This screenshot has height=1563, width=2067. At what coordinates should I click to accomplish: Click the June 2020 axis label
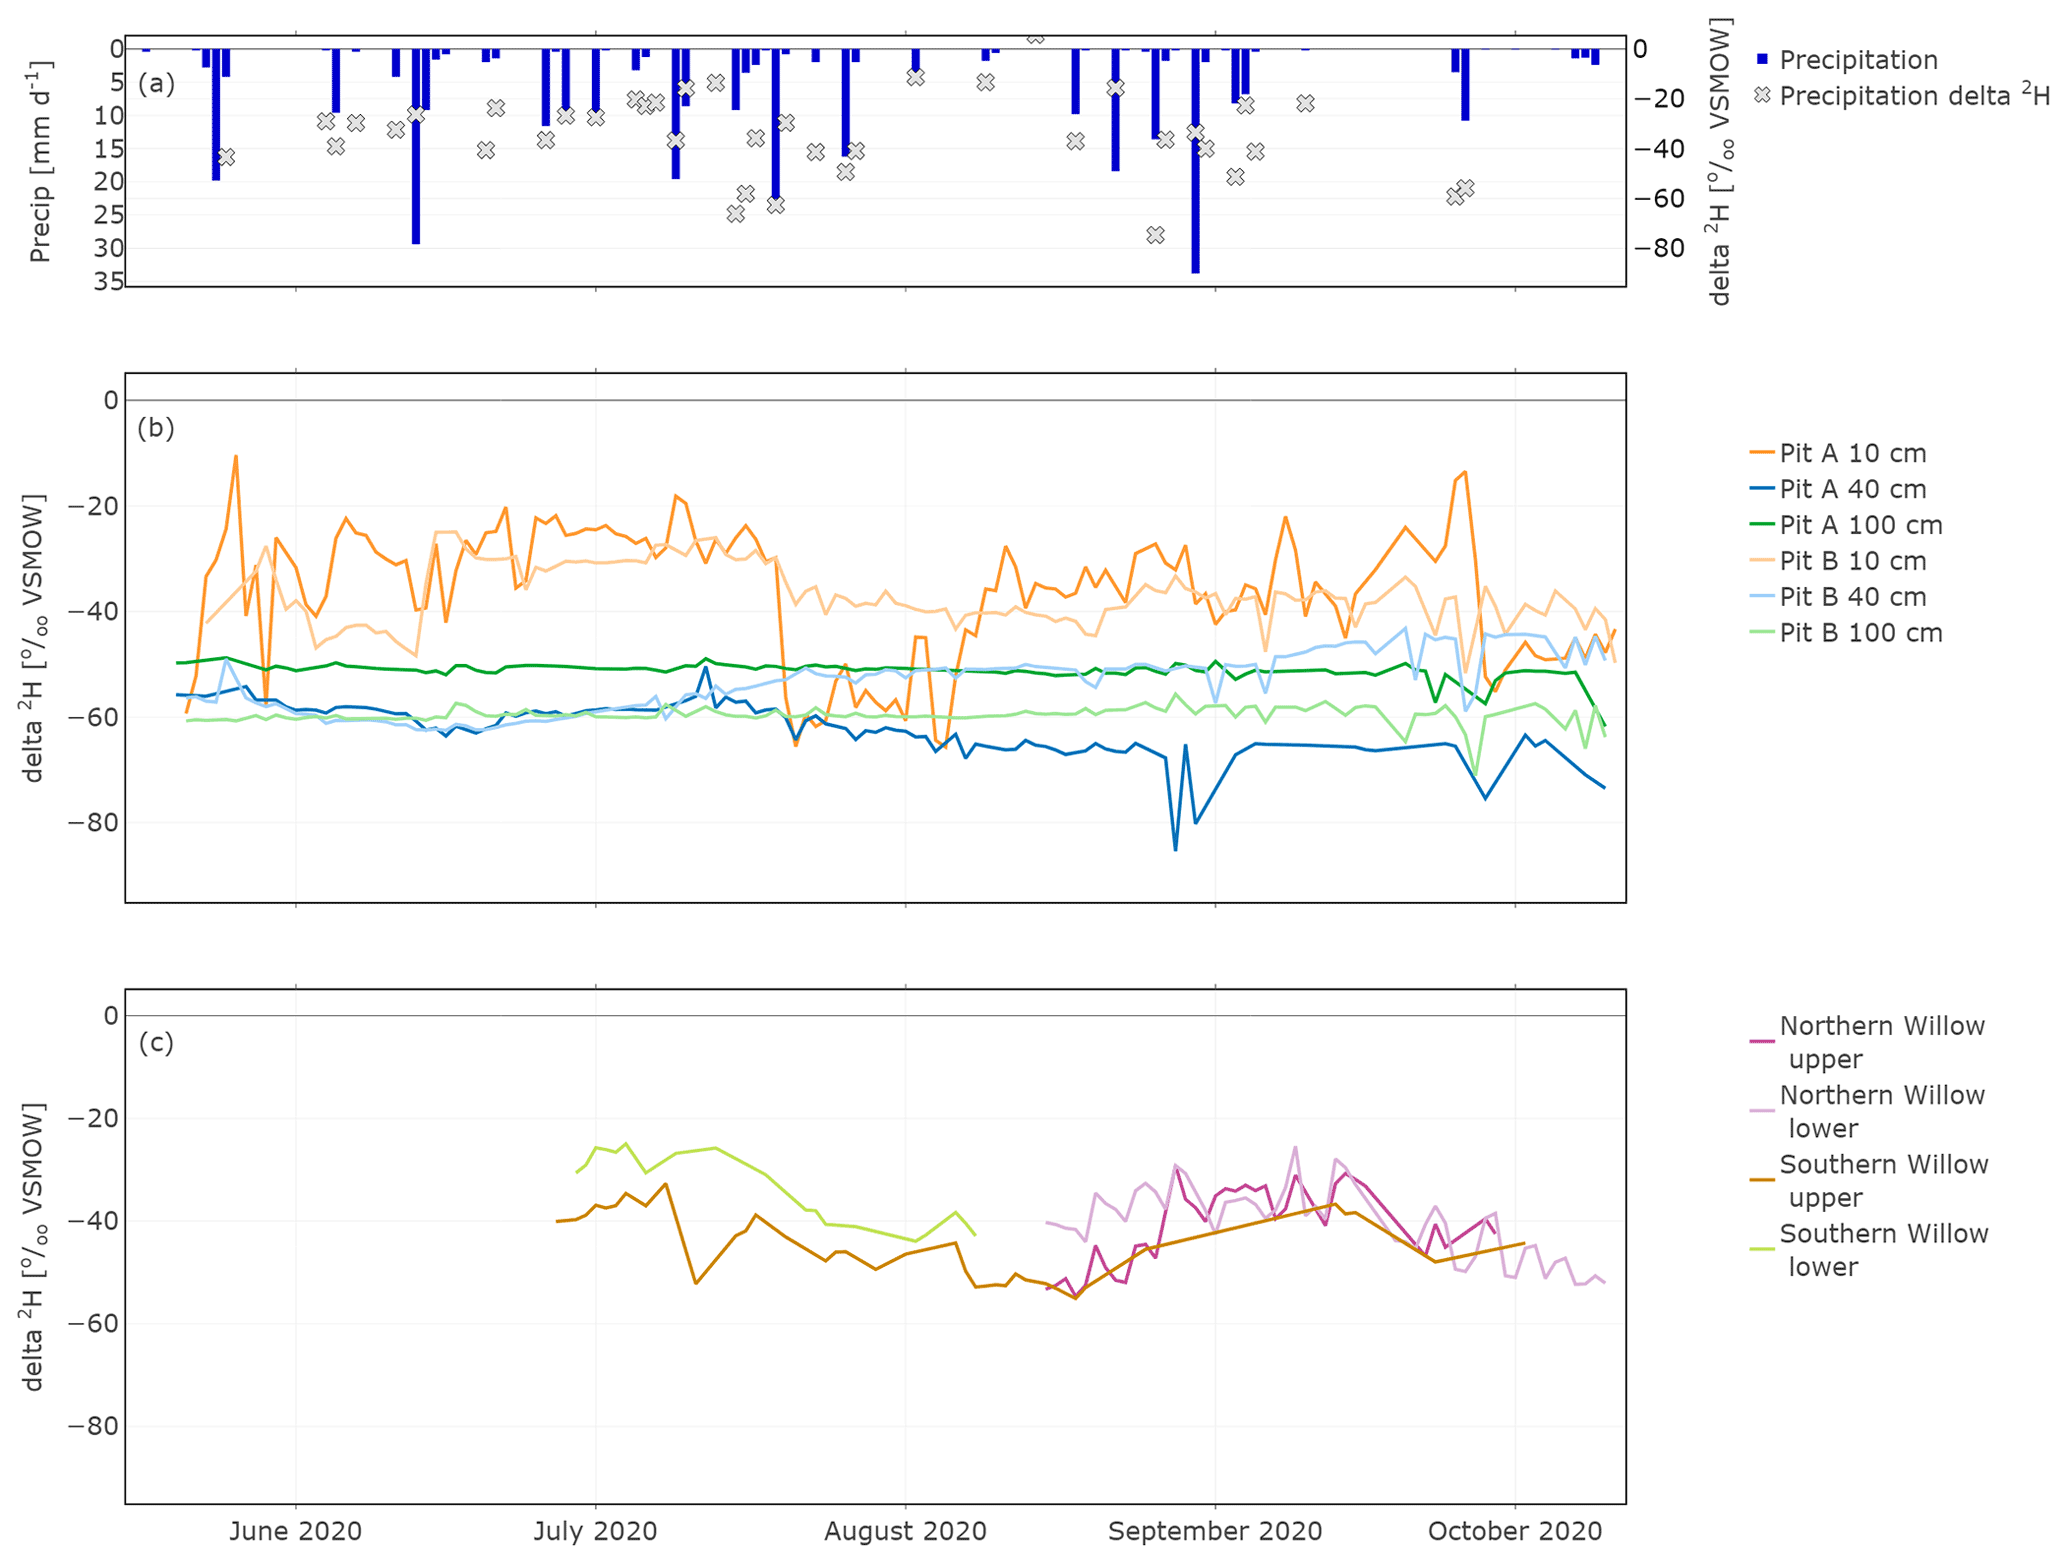(x=295, y=1531)
